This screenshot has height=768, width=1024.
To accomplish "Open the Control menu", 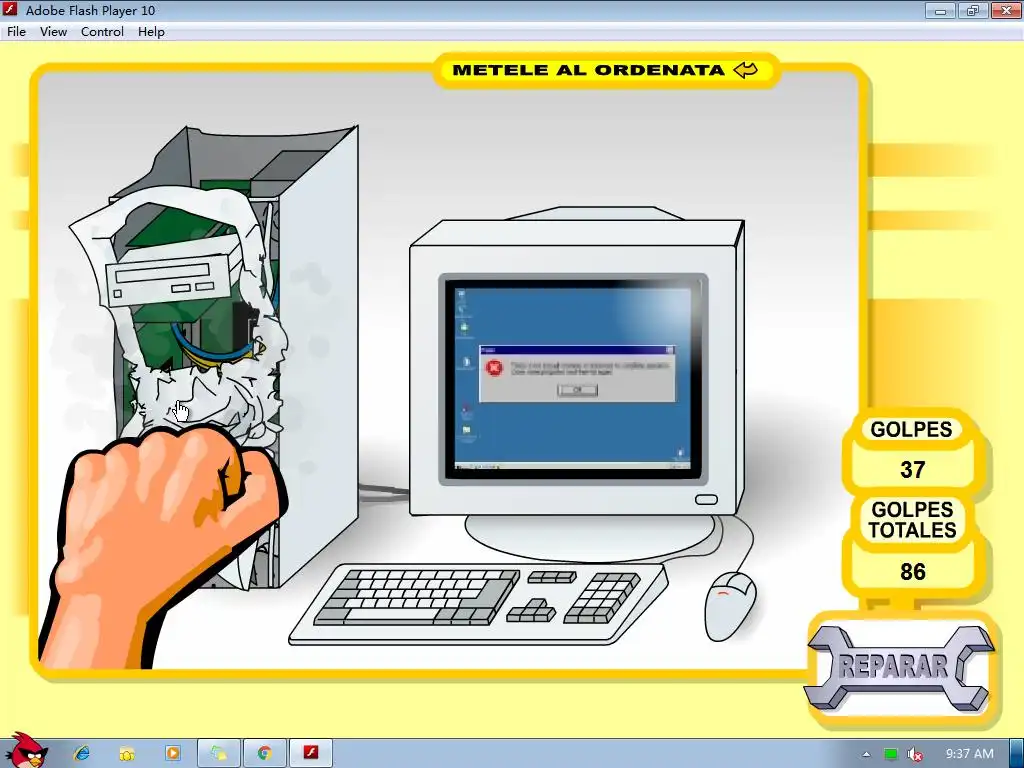I will (102, 31).
